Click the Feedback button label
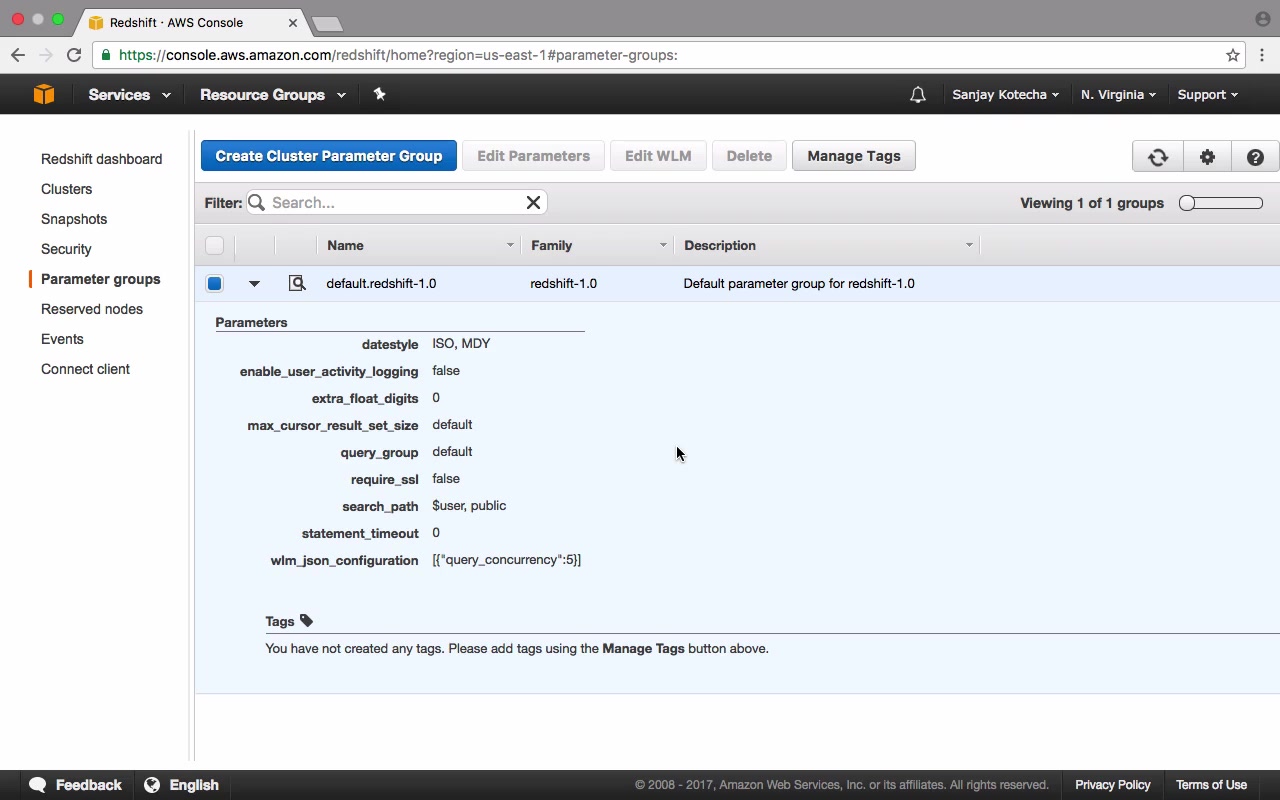 click(x=89, y=785)
